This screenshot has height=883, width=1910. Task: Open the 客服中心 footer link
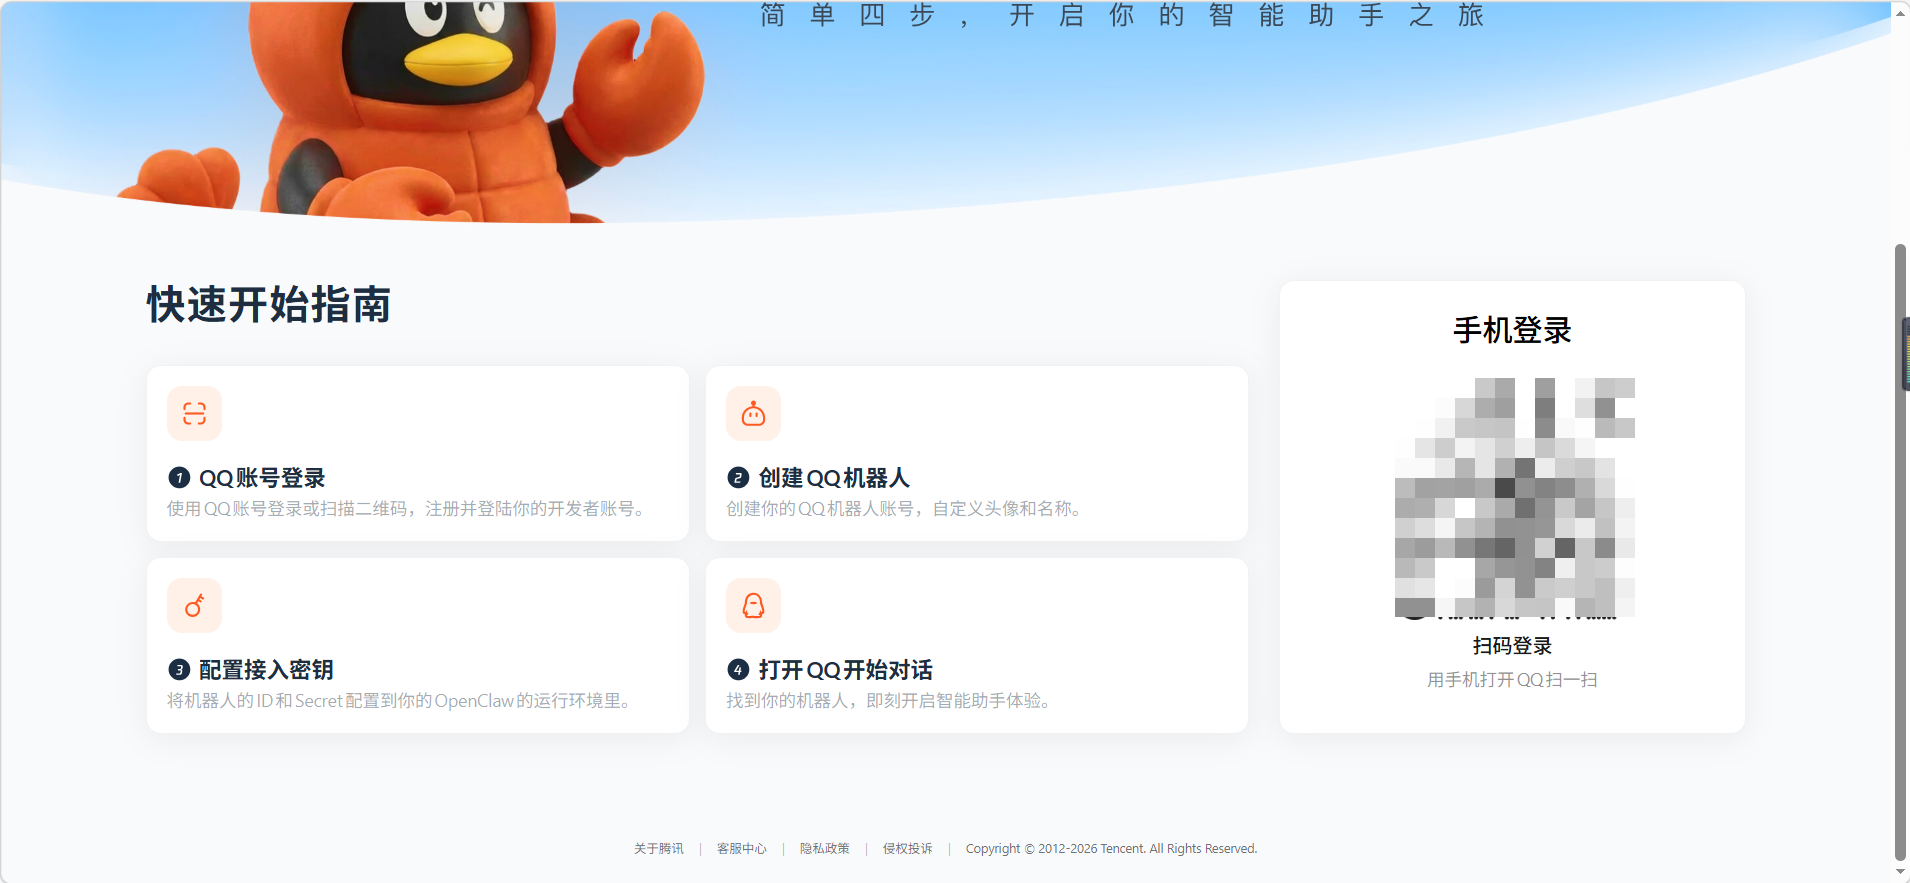tap(741, 849)
